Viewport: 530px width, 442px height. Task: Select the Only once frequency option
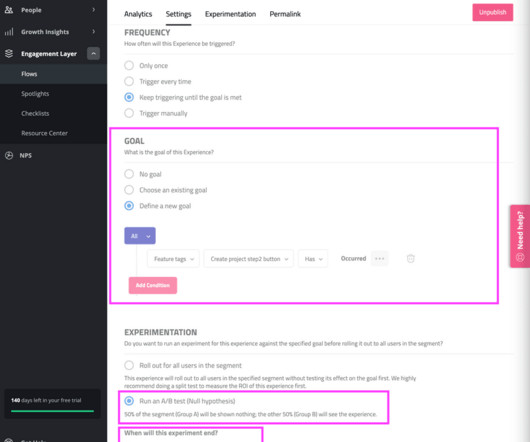[129, 65]
